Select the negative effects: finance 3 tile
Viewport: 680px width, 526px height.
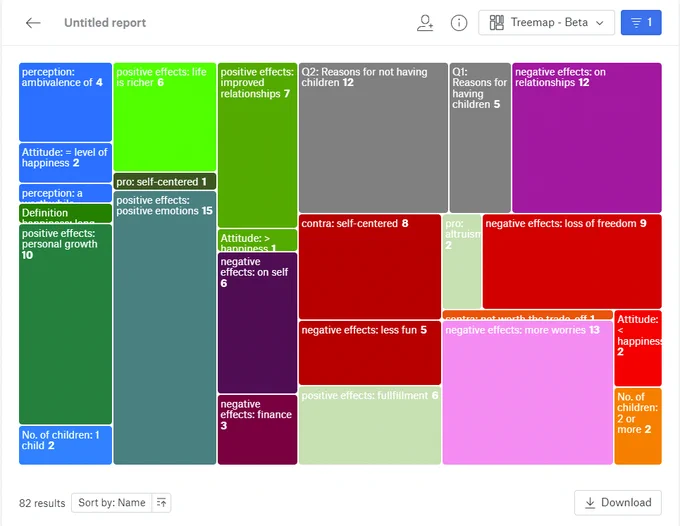[258, 430]
